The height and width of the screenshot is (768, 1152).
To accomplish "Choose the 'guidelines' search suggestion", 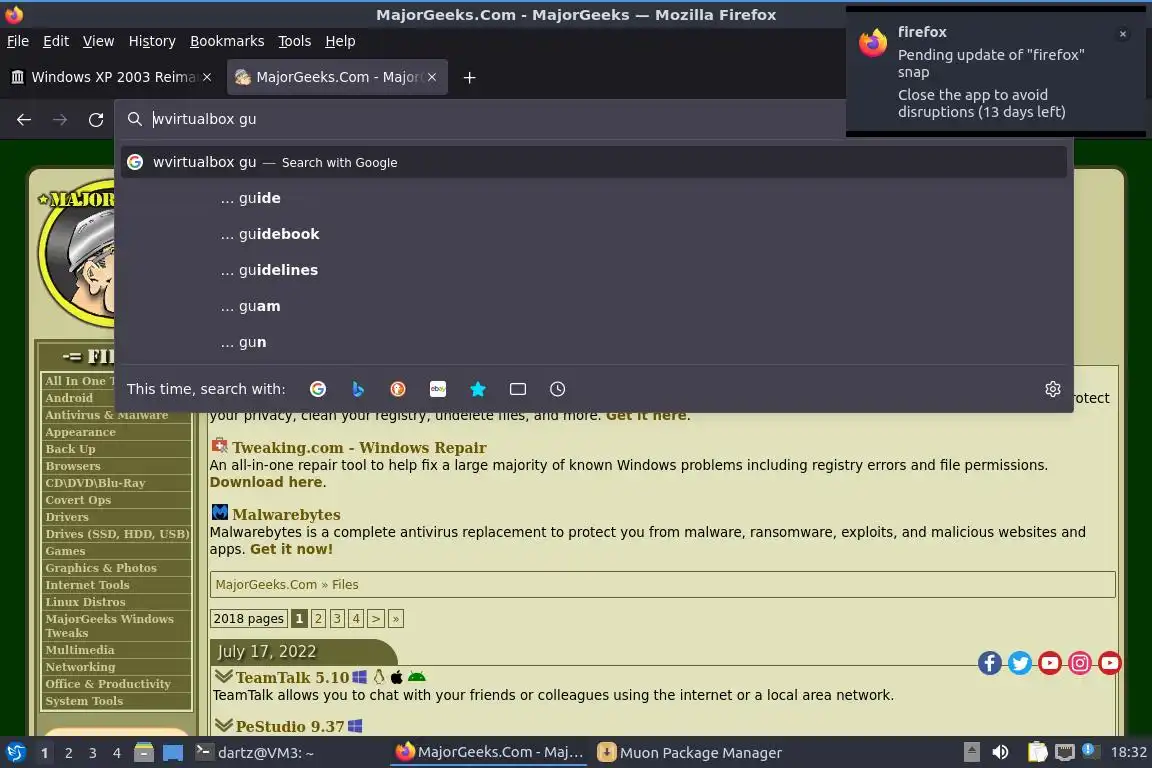I will (x=594, y=270).
